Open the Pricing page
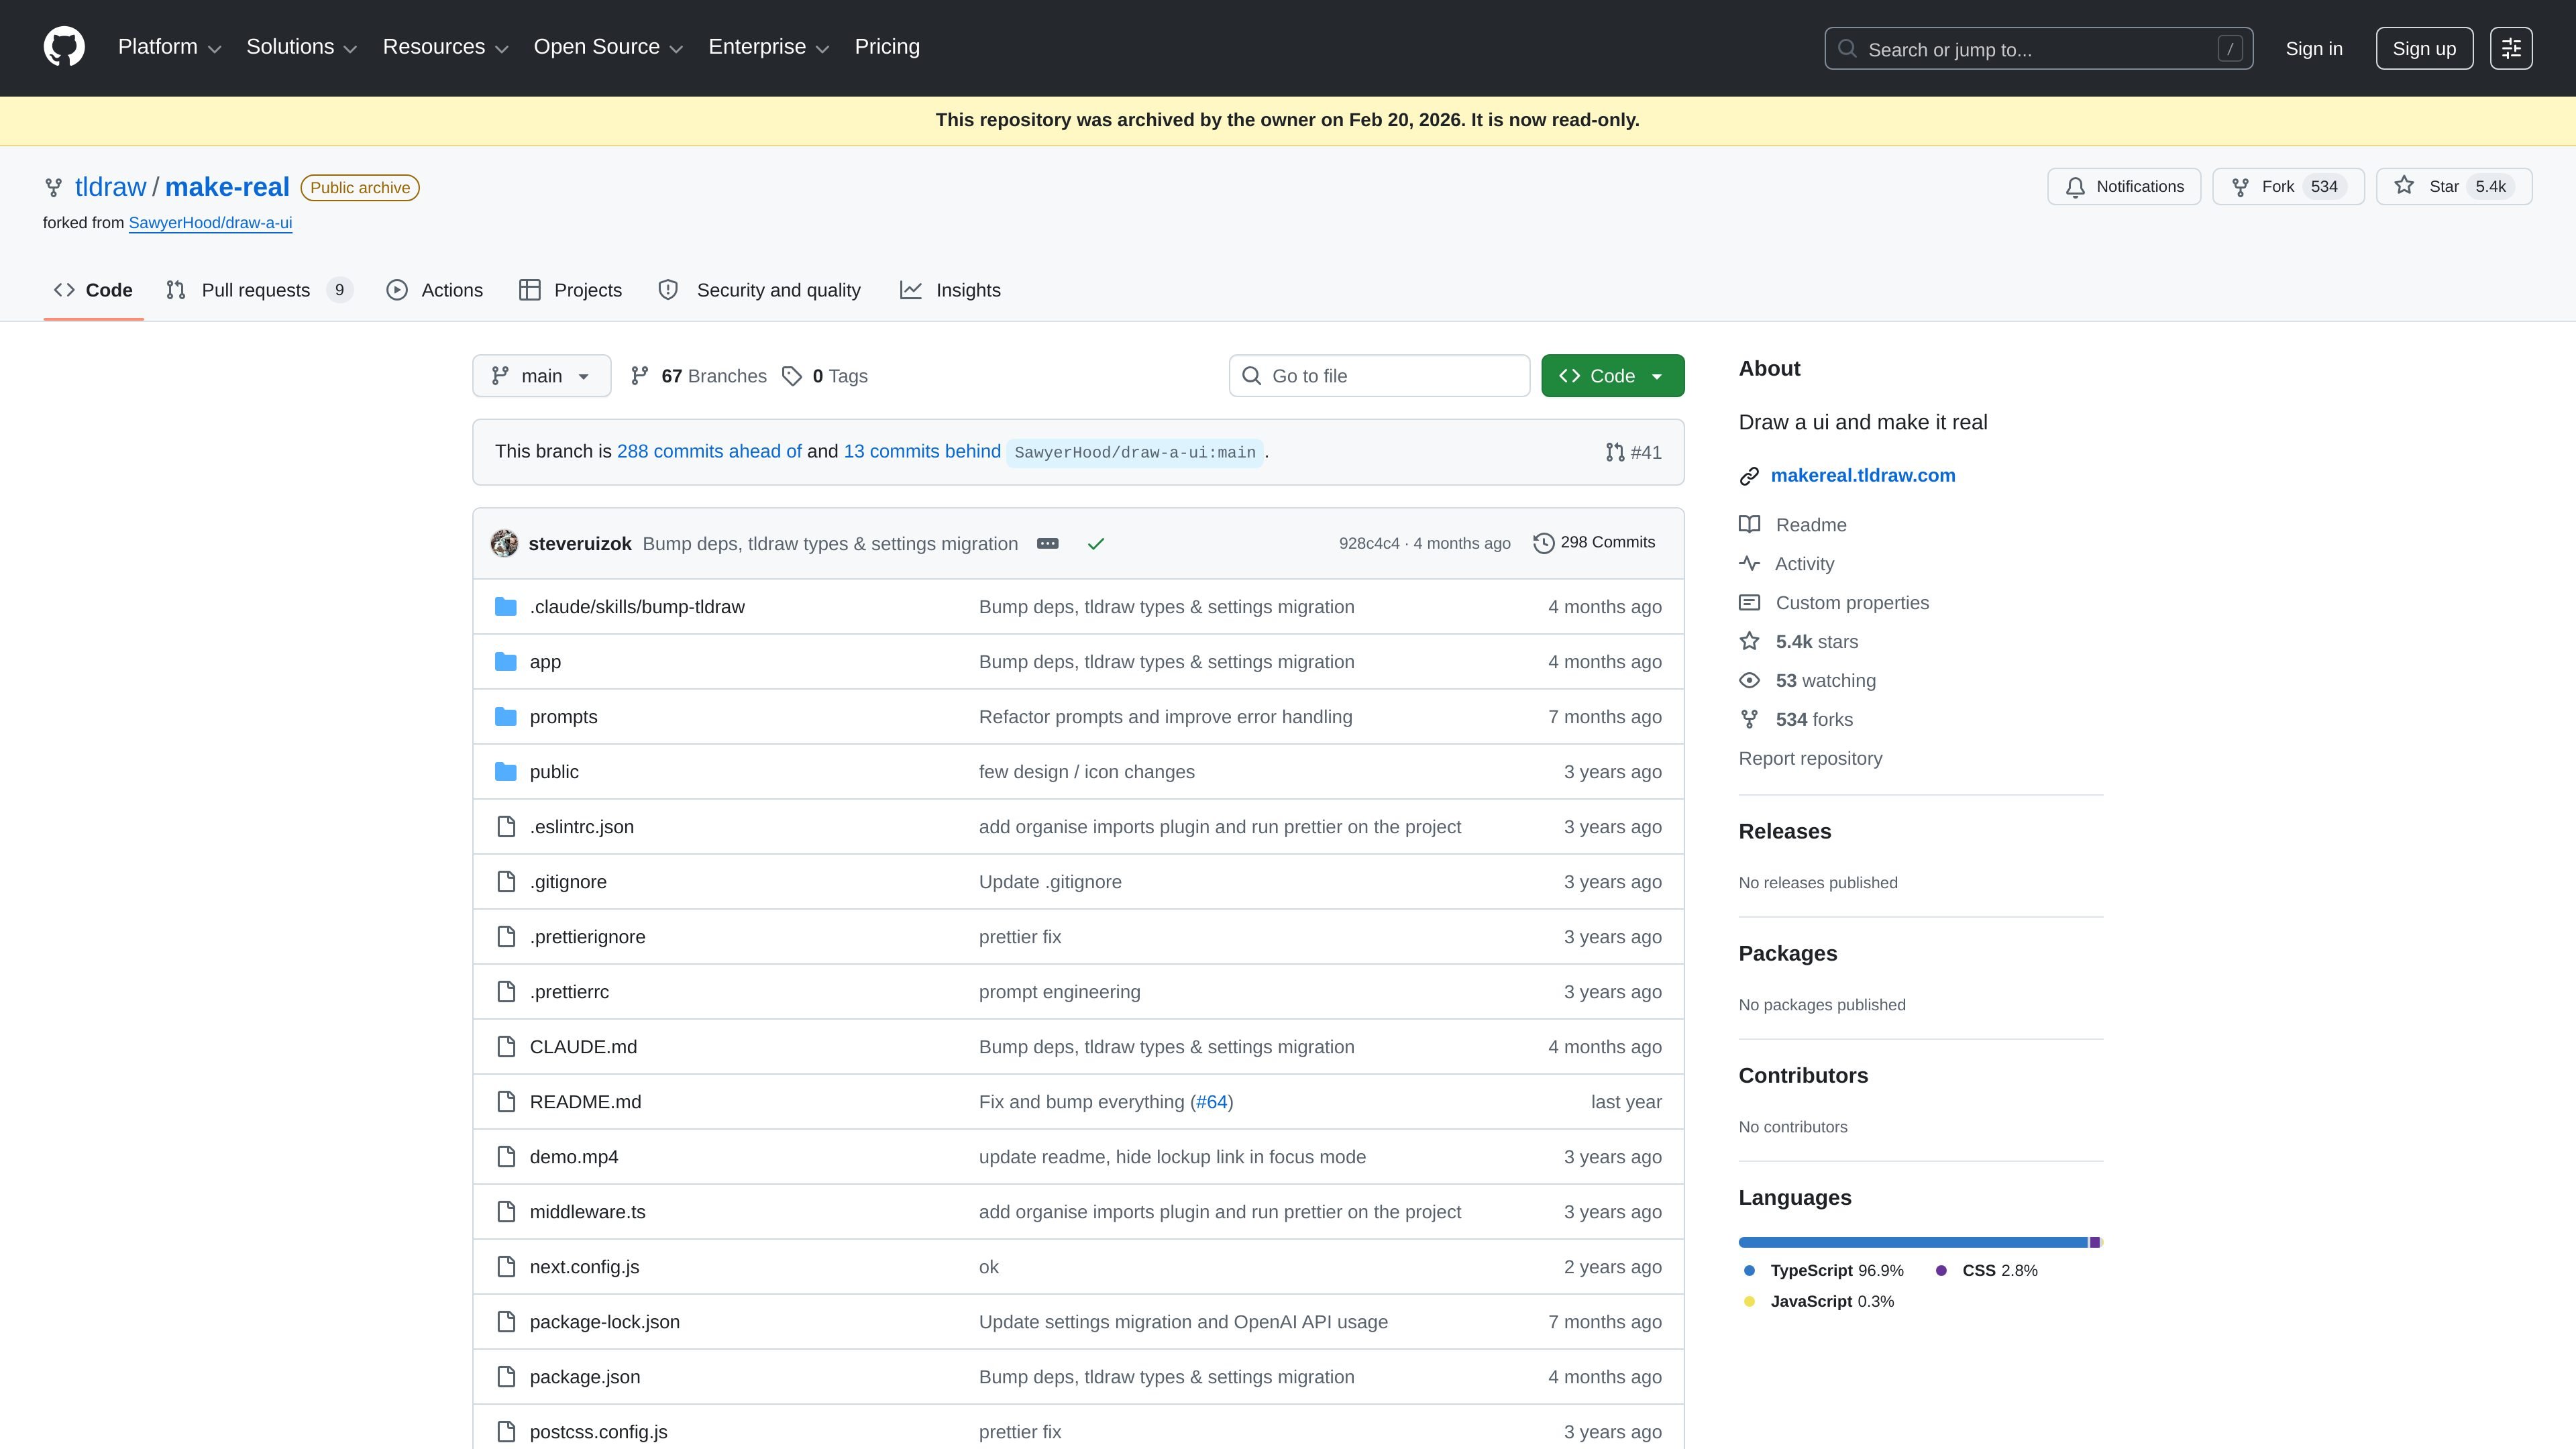Screen dimensions: 2576x1449 pos(887,47)
